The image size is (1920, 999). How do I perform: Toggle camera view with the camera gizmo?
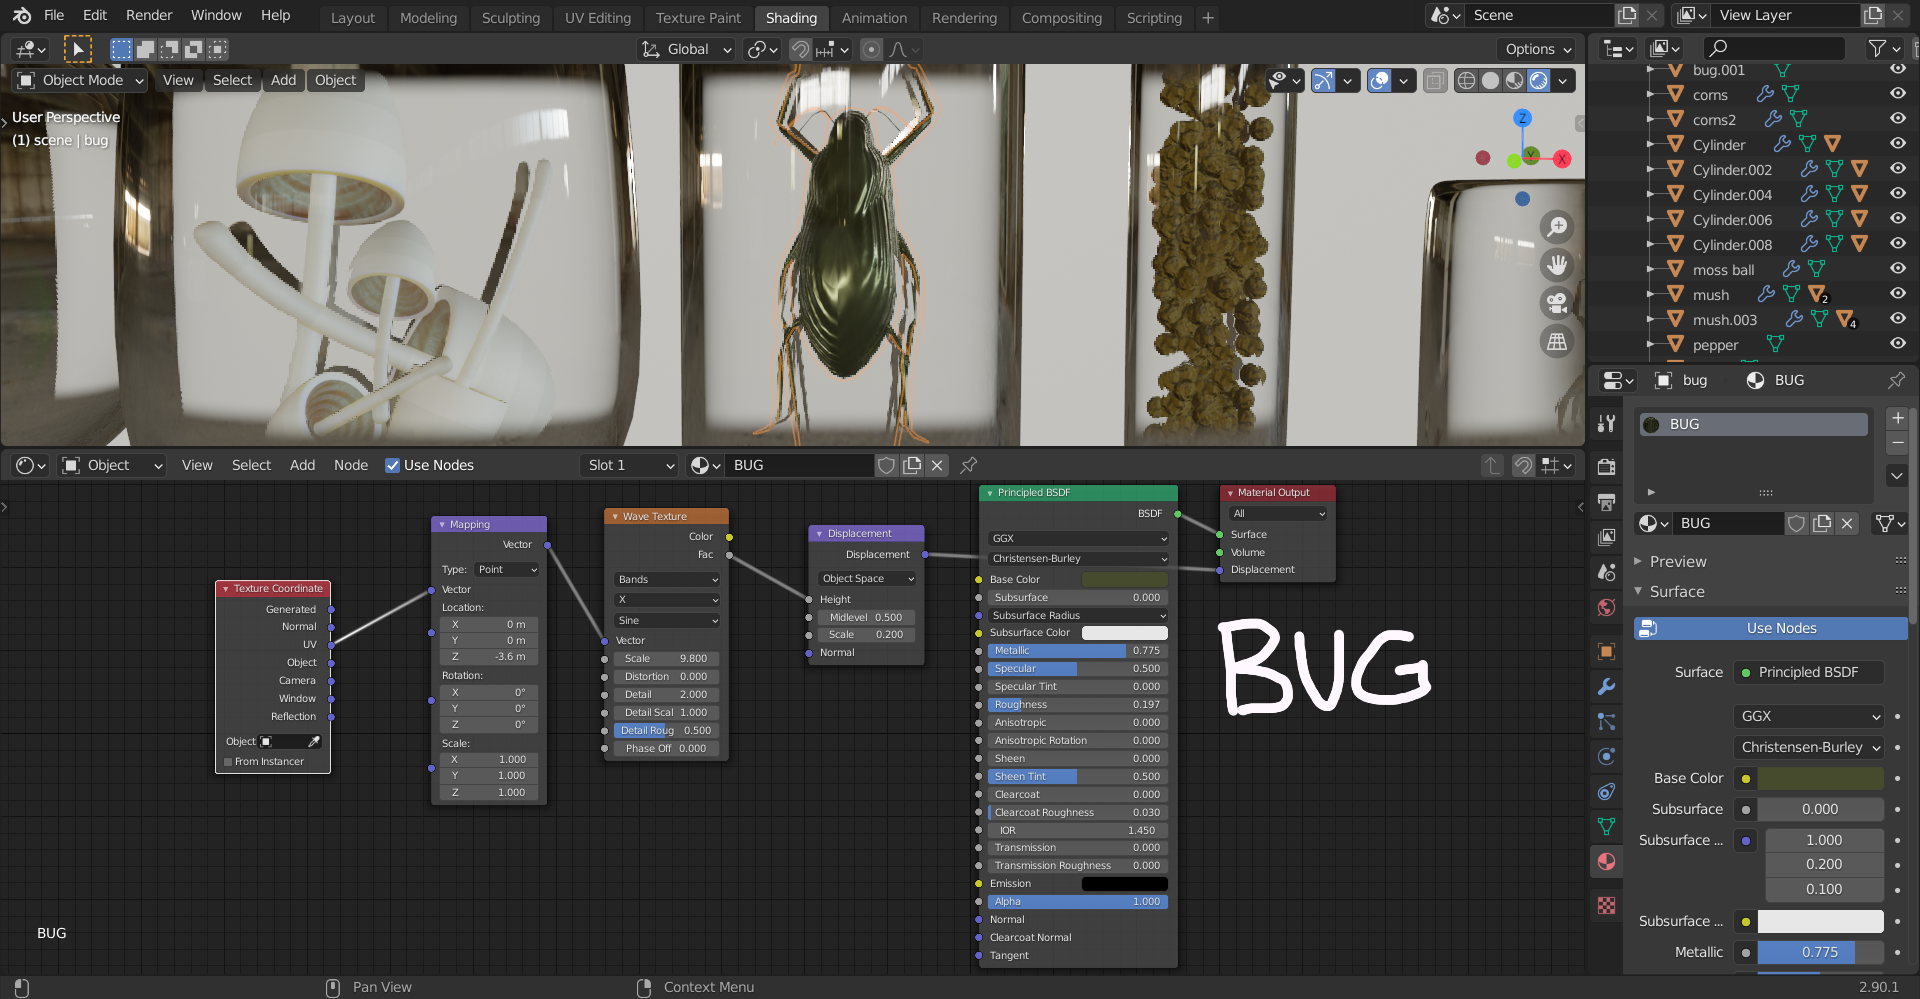pos(1557,303)
